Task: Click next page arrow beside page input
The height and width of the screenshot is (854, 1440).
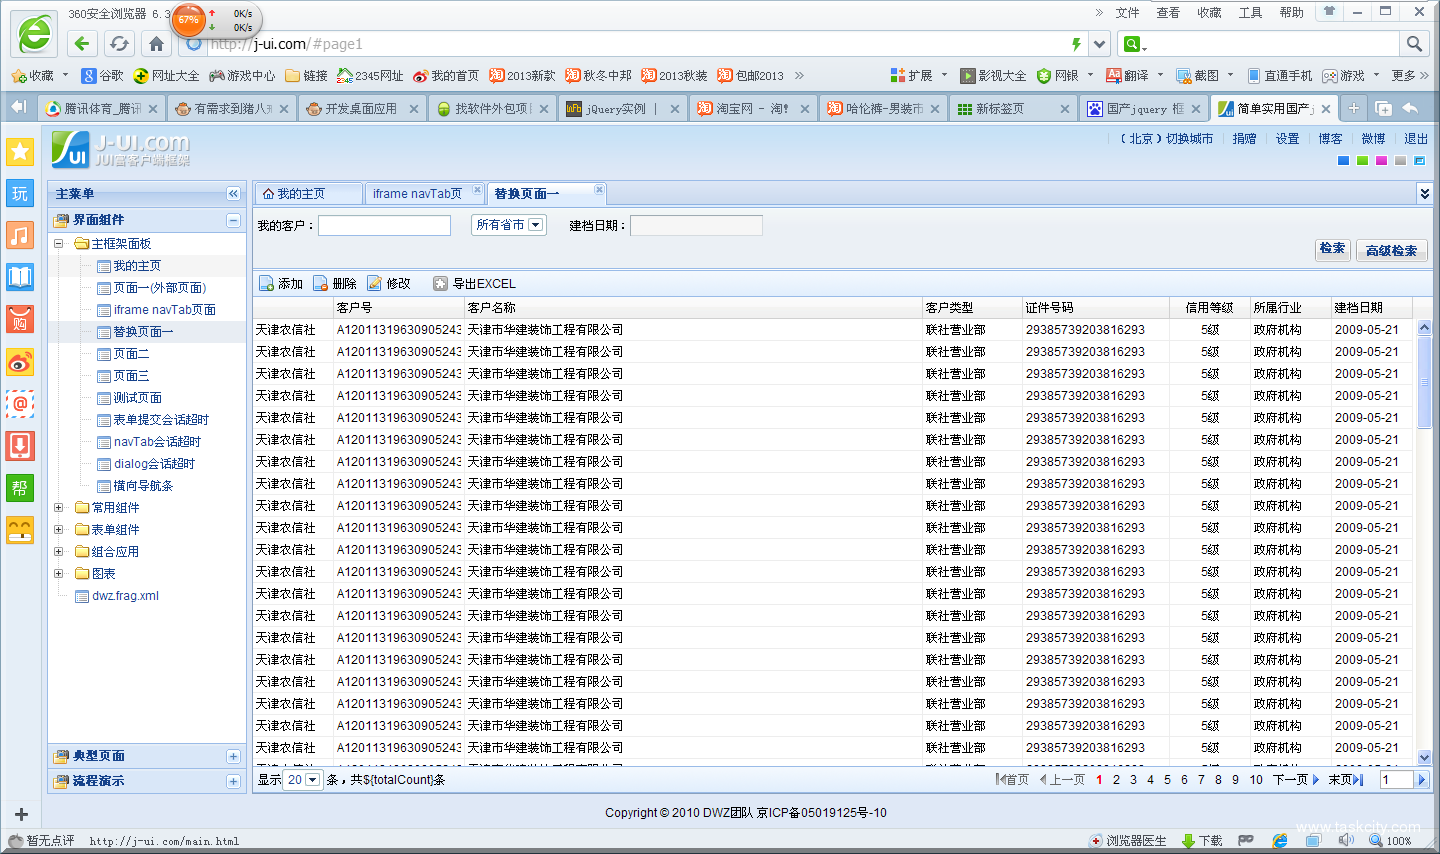Action: 1422,780
